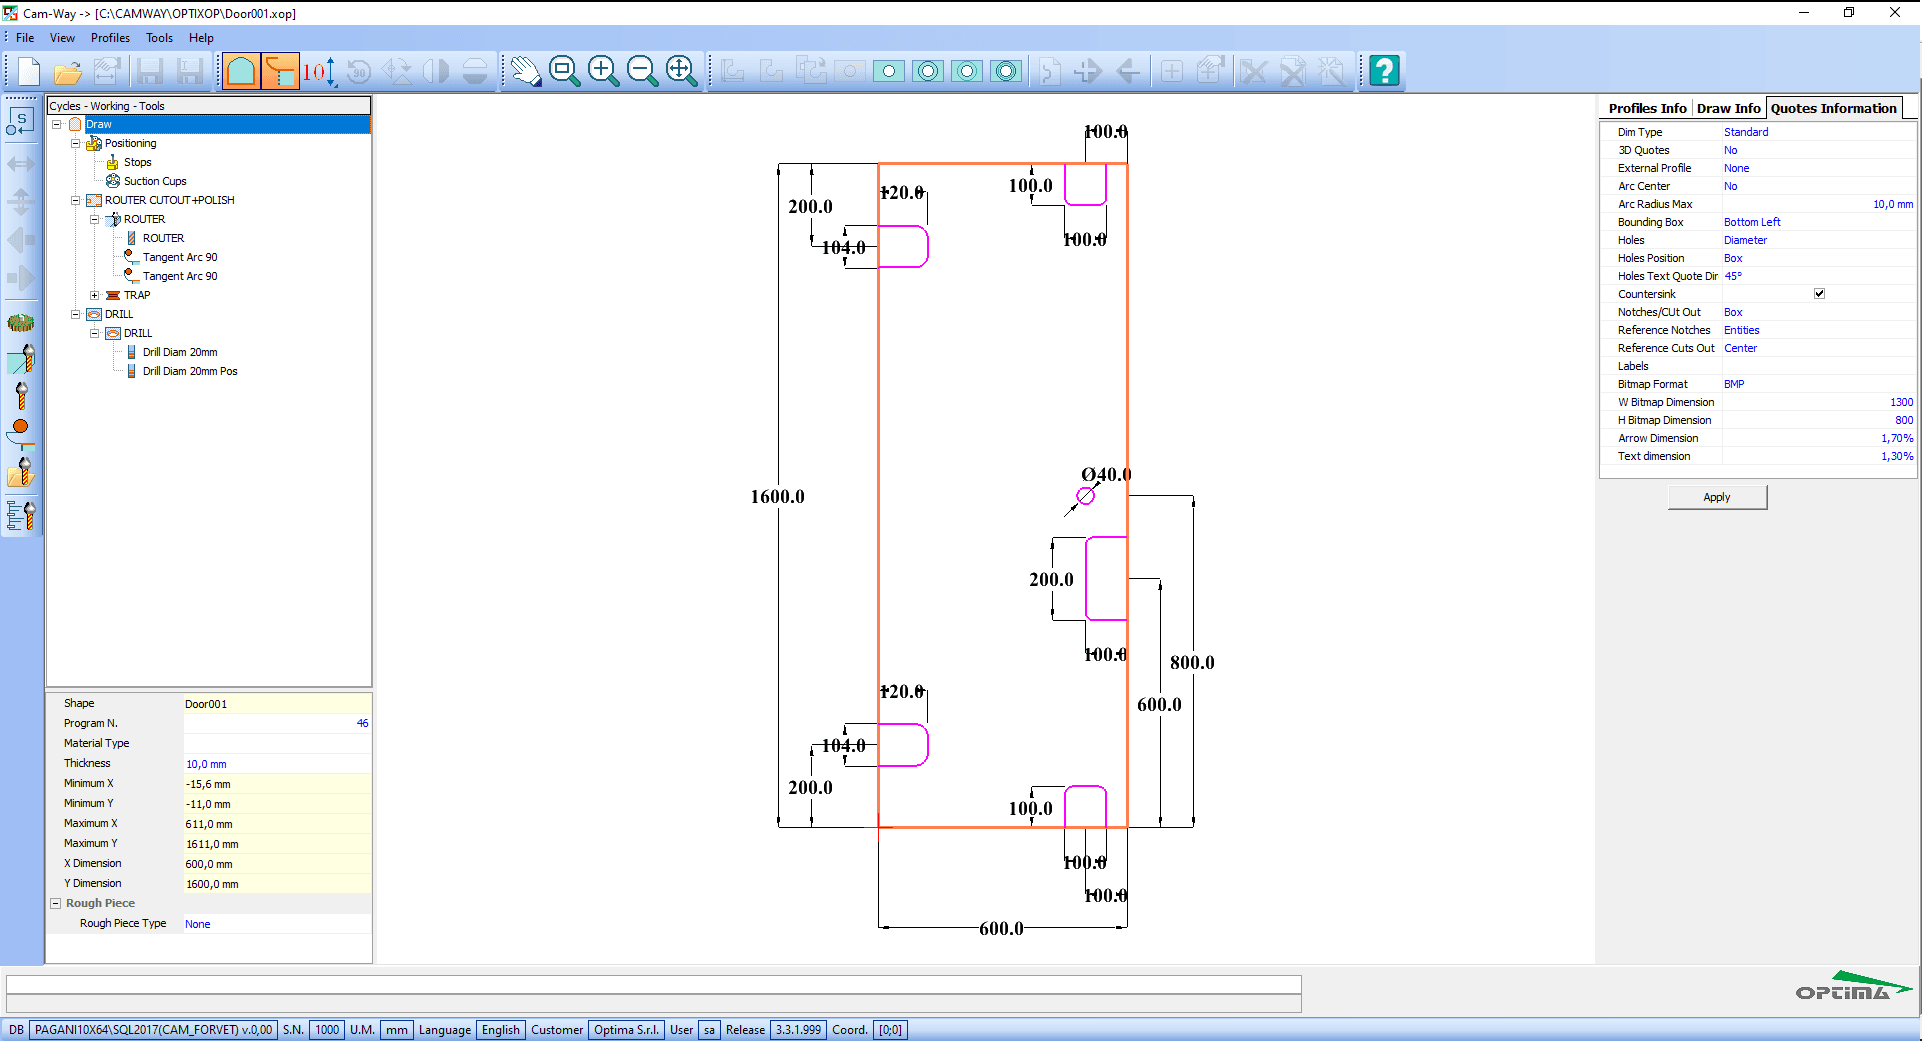Open the Tools menu
The image size is (1922, 1041).
(159, 38)
